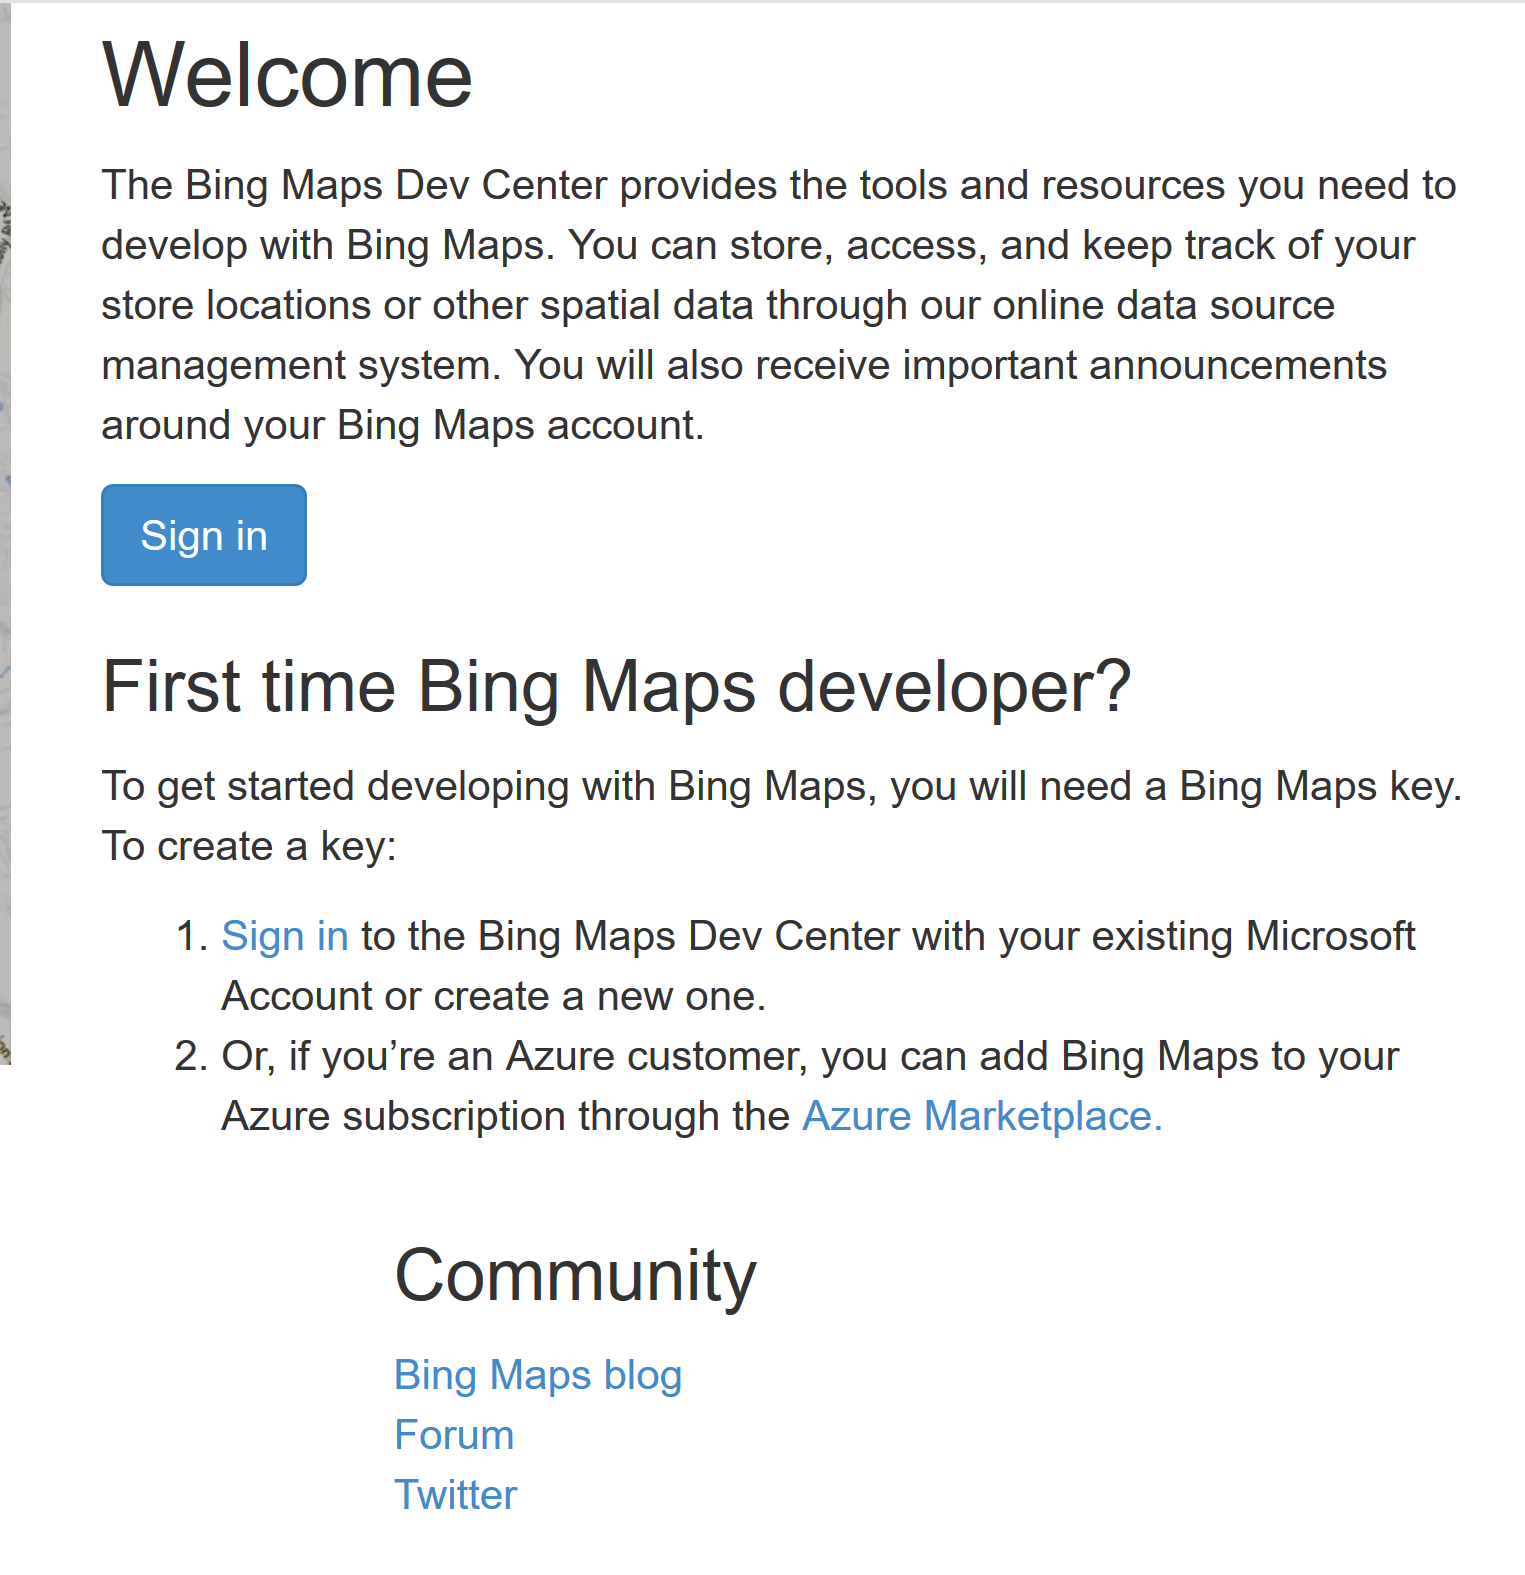The height and width of the screenshot is (1575, 1525).
Task: Click list number 2 marker
Action: point(191,1057)
